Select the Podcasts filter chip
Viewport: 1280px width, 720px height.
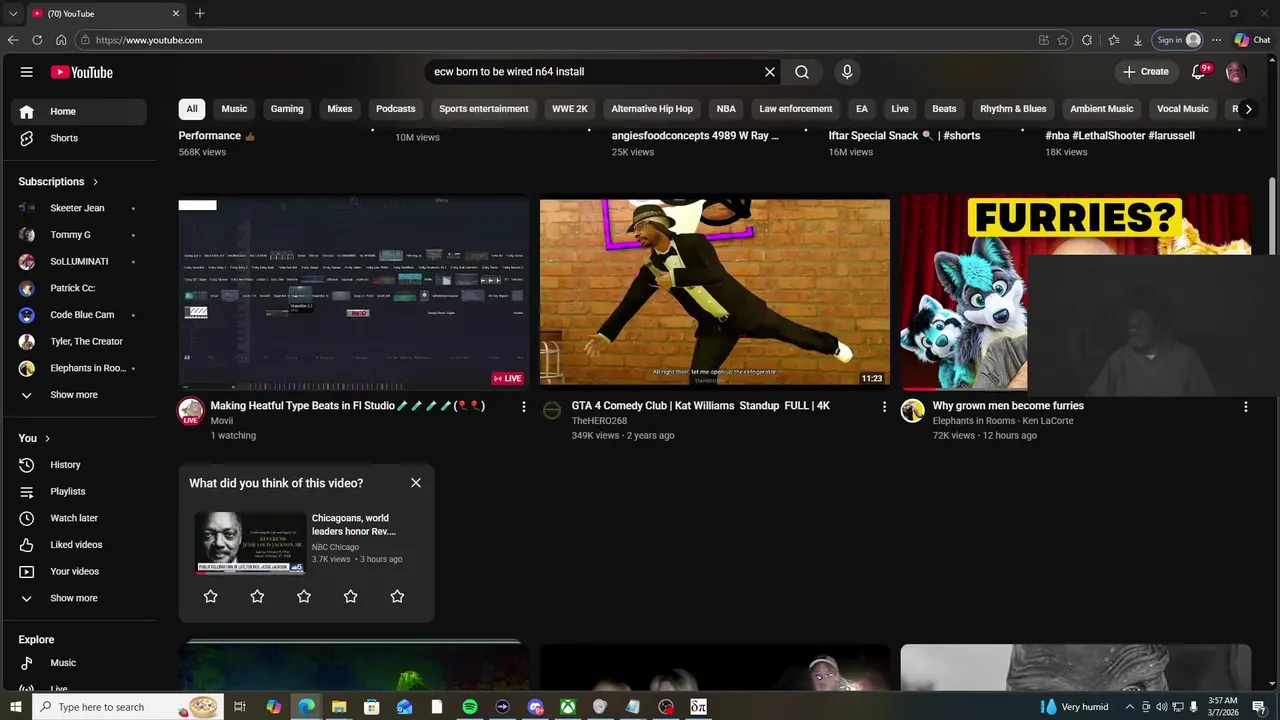click(x=396, y=109)
